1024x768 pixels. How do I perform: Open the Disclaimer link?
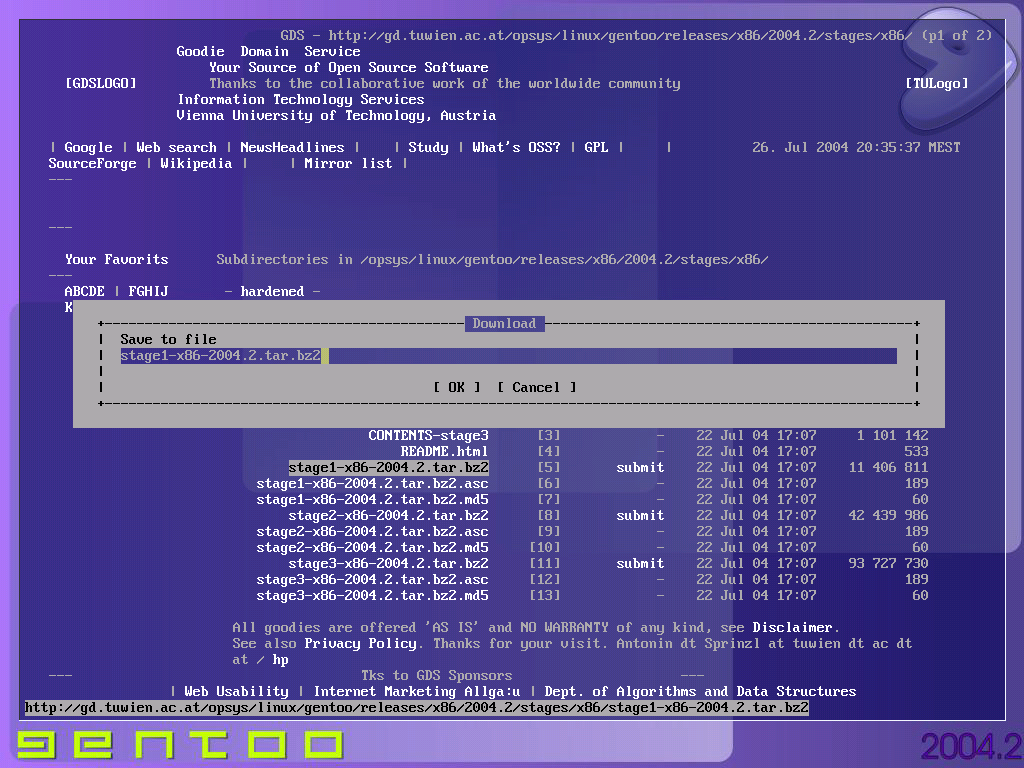792,628
